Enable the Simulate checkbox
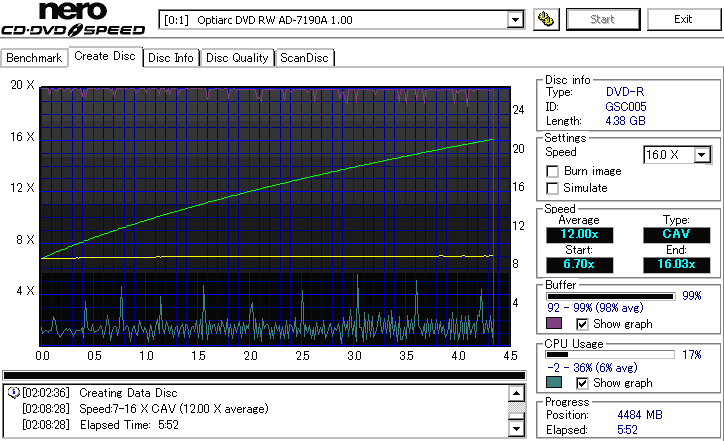 [552, 188]
